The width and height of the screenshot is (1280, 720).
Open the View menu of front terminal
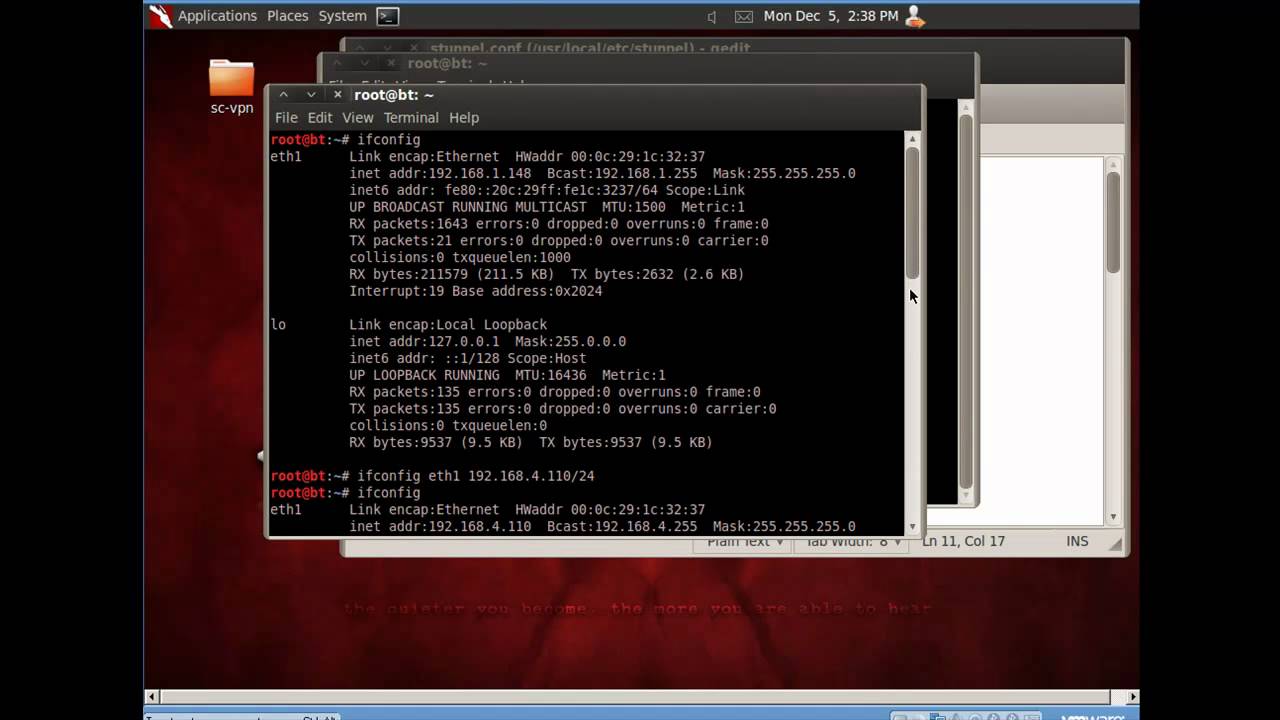[357, 117]
